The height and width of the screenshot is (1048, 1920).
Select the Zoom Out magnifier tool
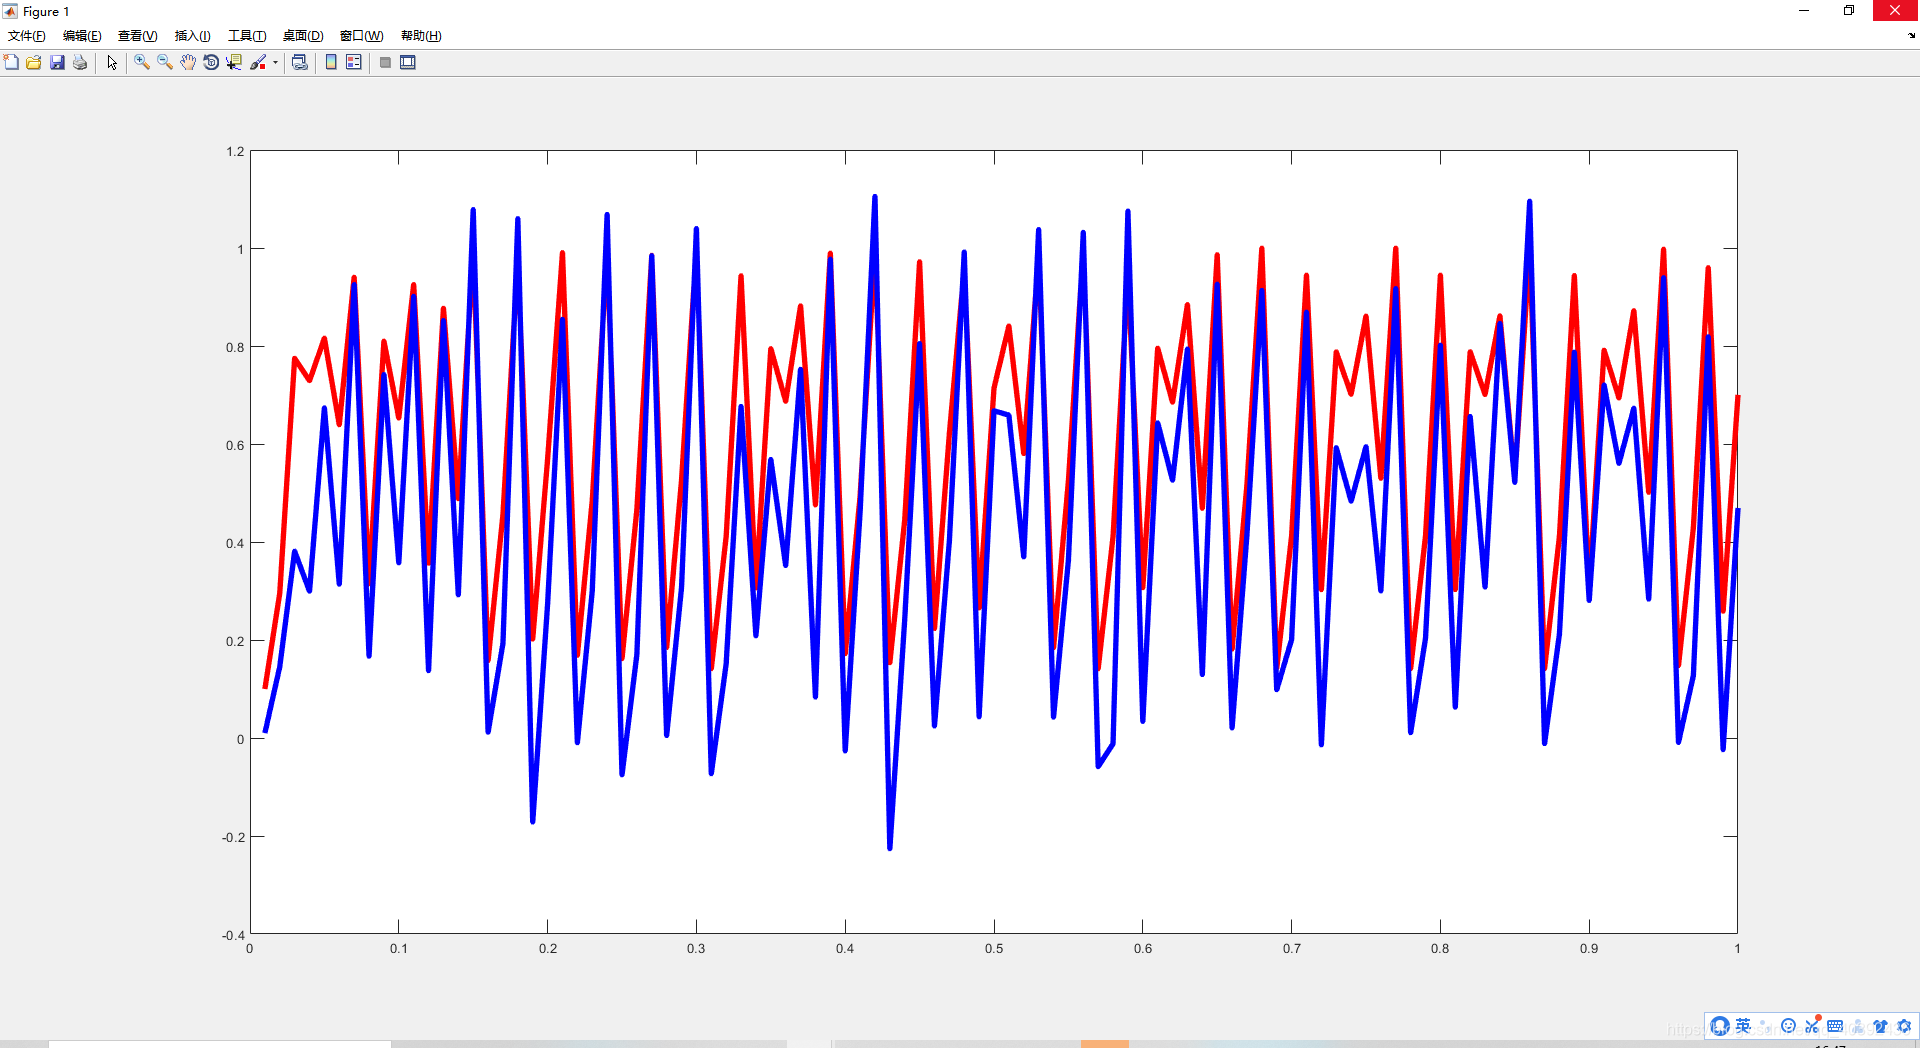tap(165, 62)
